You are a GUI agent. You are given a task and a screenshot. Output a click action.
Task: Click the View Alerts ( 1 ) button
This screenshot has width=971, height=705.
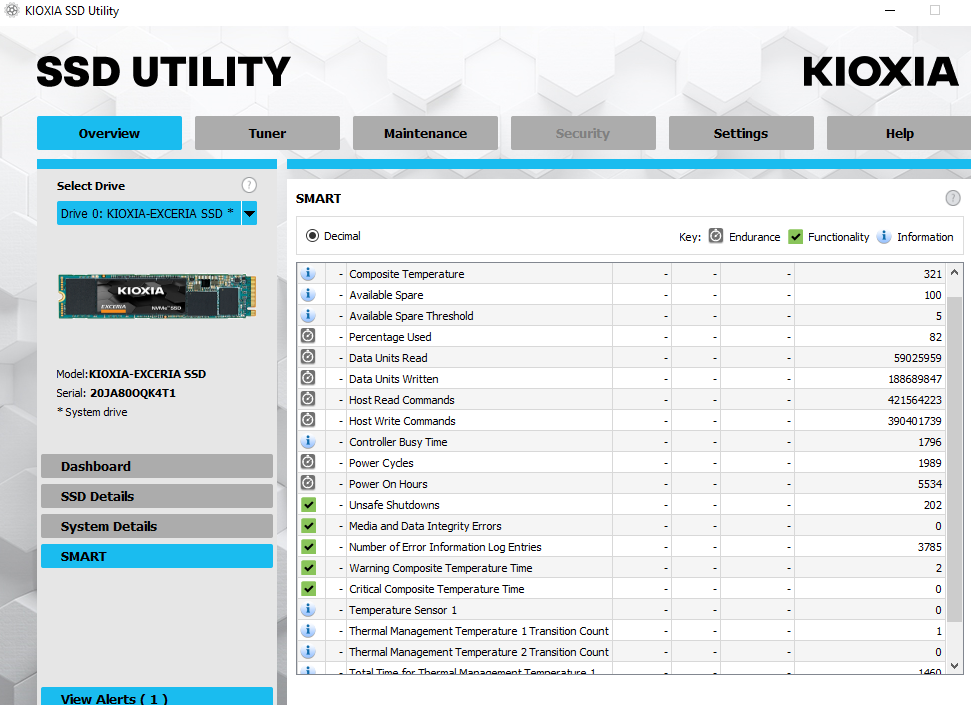[x=157, y=697]
